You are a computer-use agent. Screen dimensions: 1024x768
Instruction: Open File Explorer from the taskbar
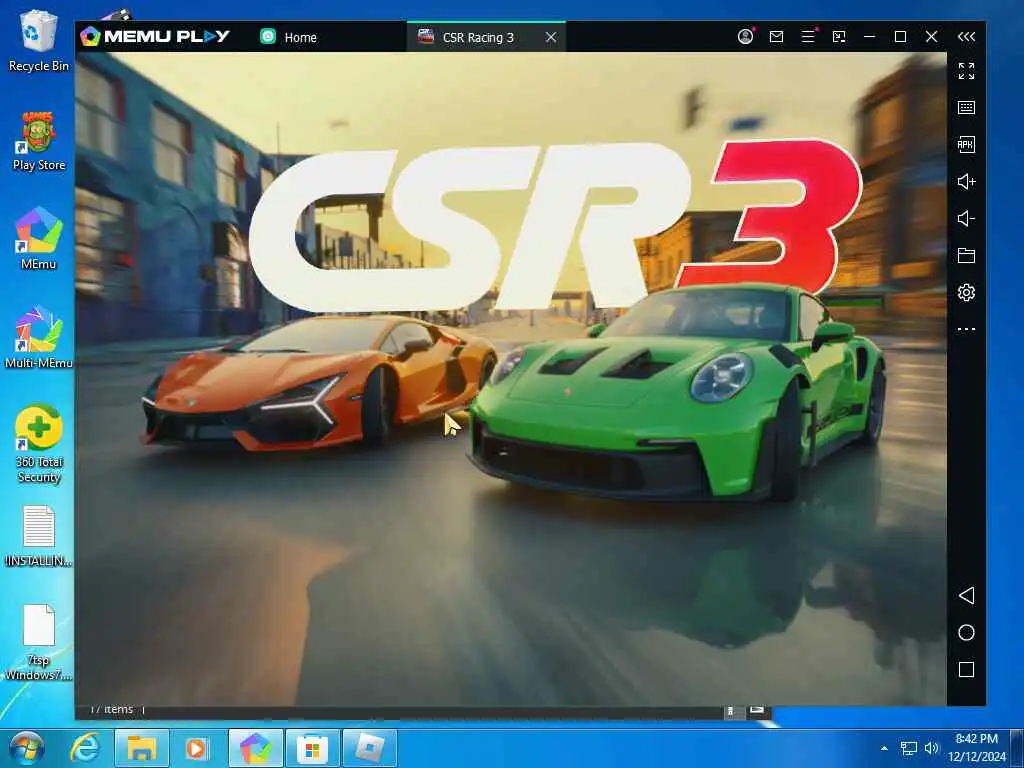point(142,748)
